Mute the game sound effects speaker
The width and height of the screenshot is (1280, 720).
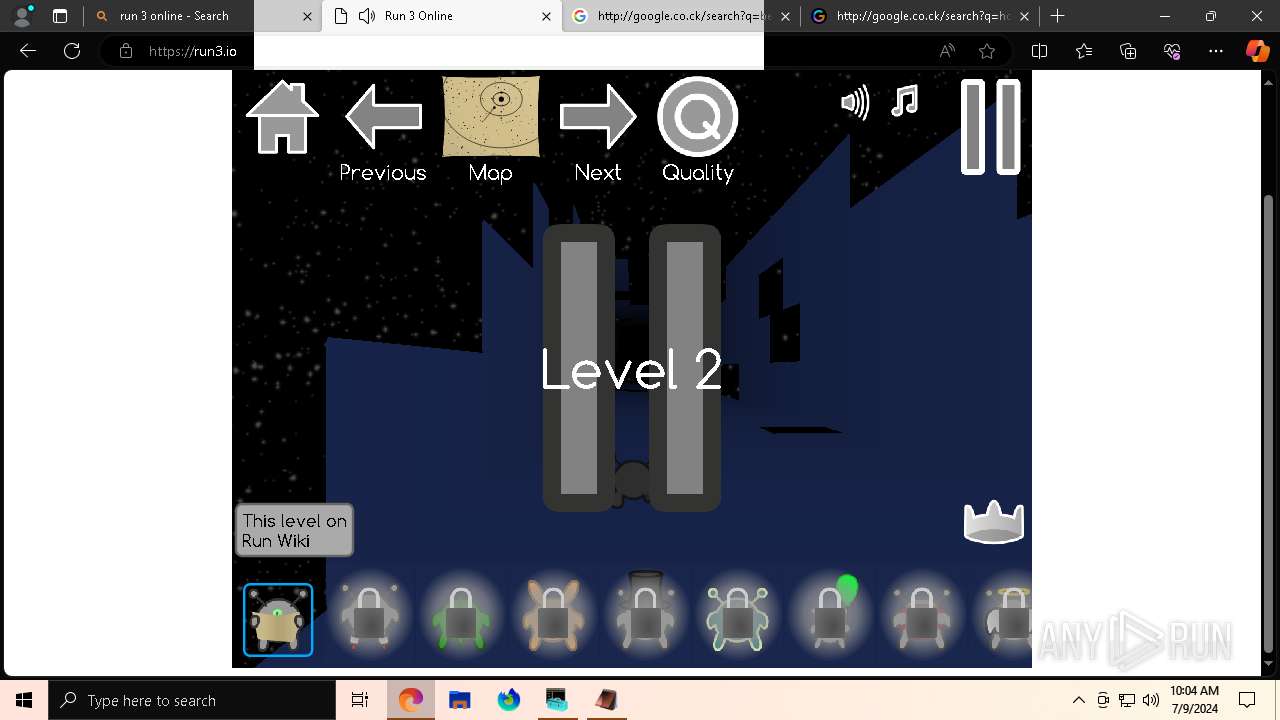tap(855, 102)
